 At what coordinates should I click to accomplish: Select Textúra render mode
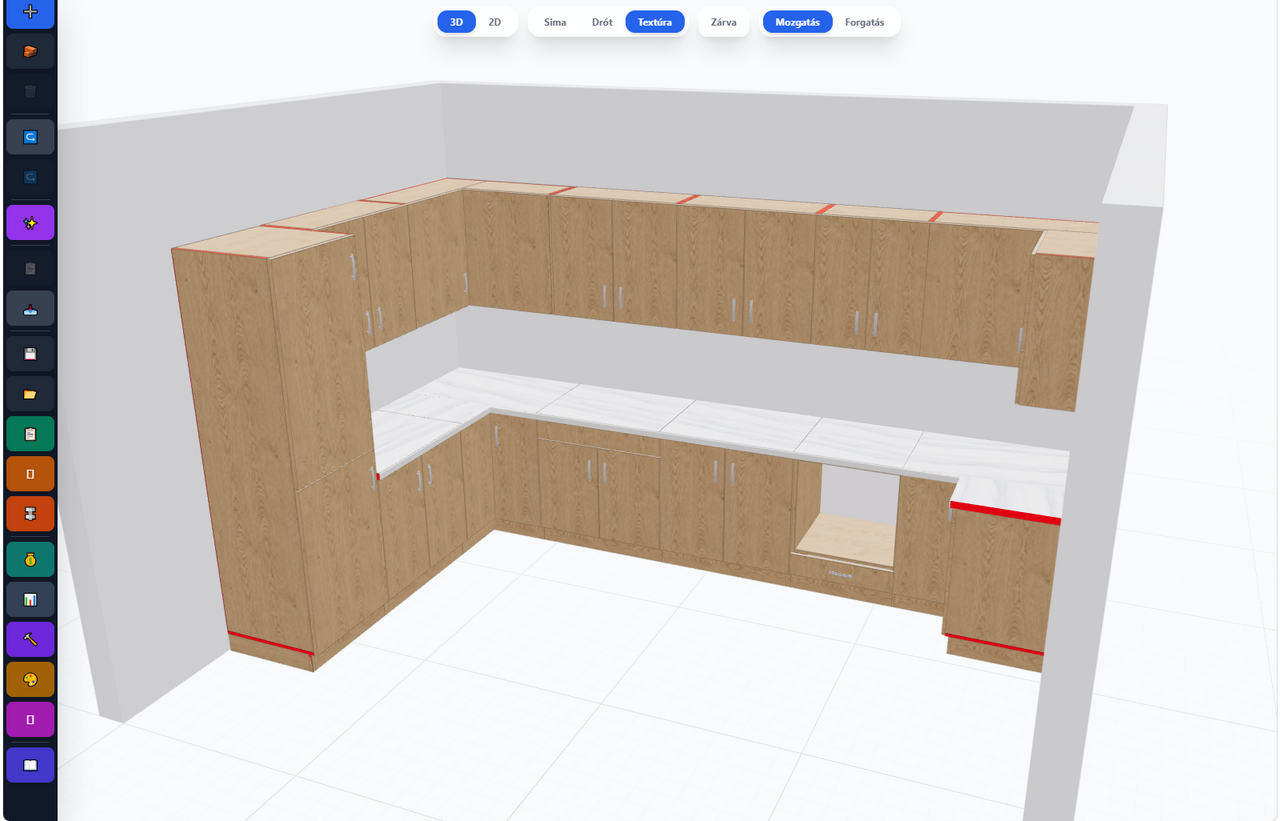(655, 22)
